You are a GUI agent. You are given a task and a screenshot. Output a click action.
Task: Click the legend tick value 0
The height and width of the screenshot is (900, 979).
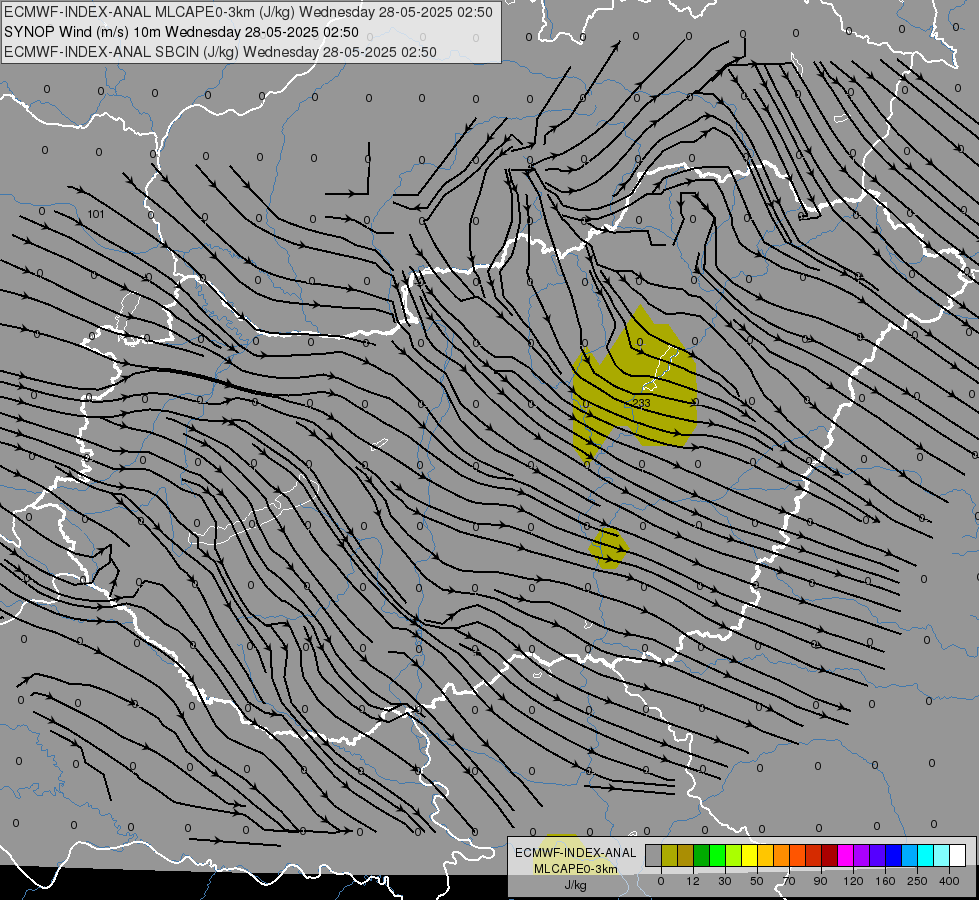pyautogui.click(x=661, y=881)
